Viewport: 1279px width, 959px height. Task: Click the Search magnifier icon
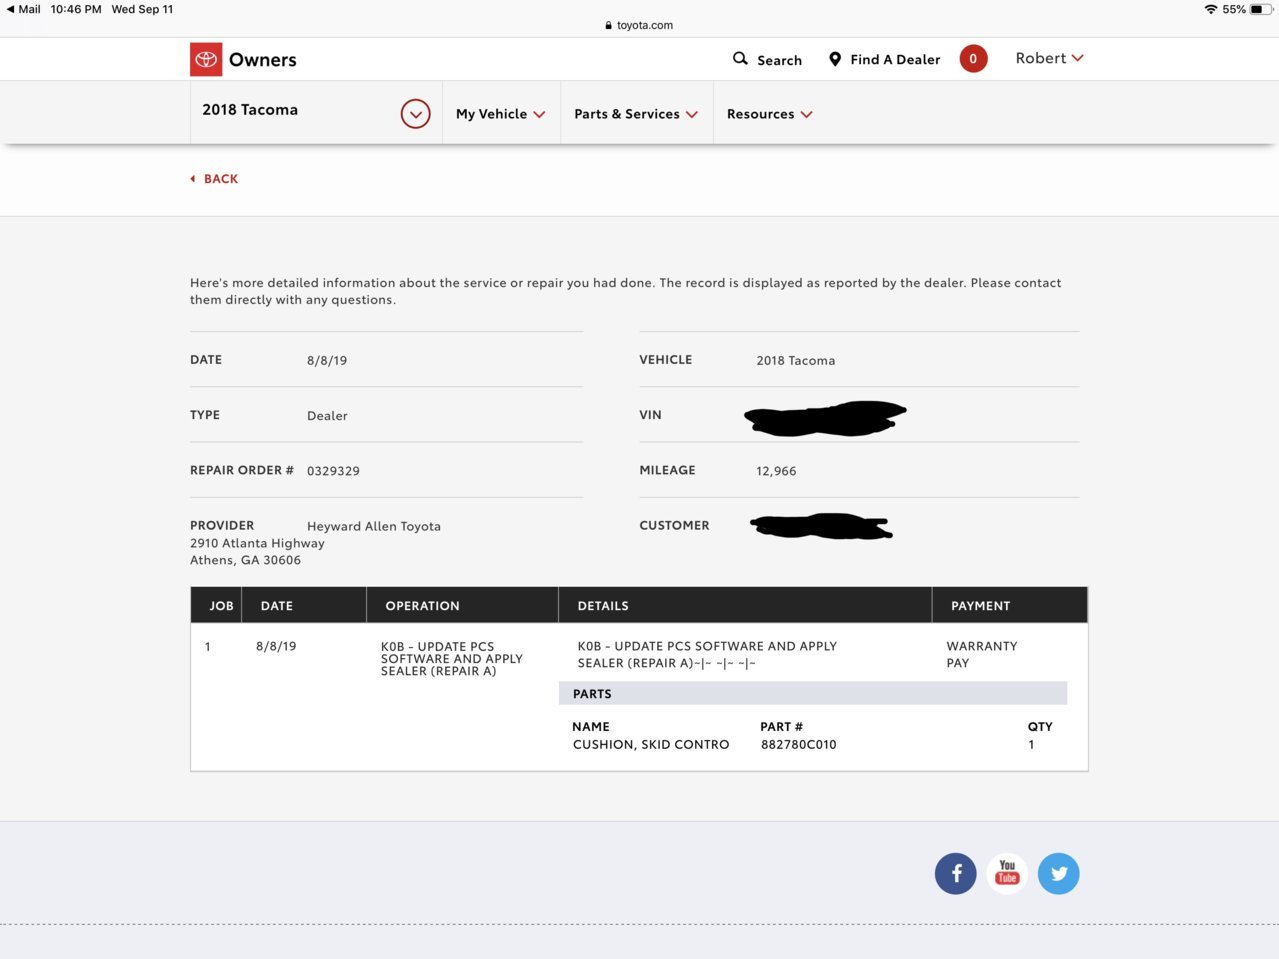740,59
